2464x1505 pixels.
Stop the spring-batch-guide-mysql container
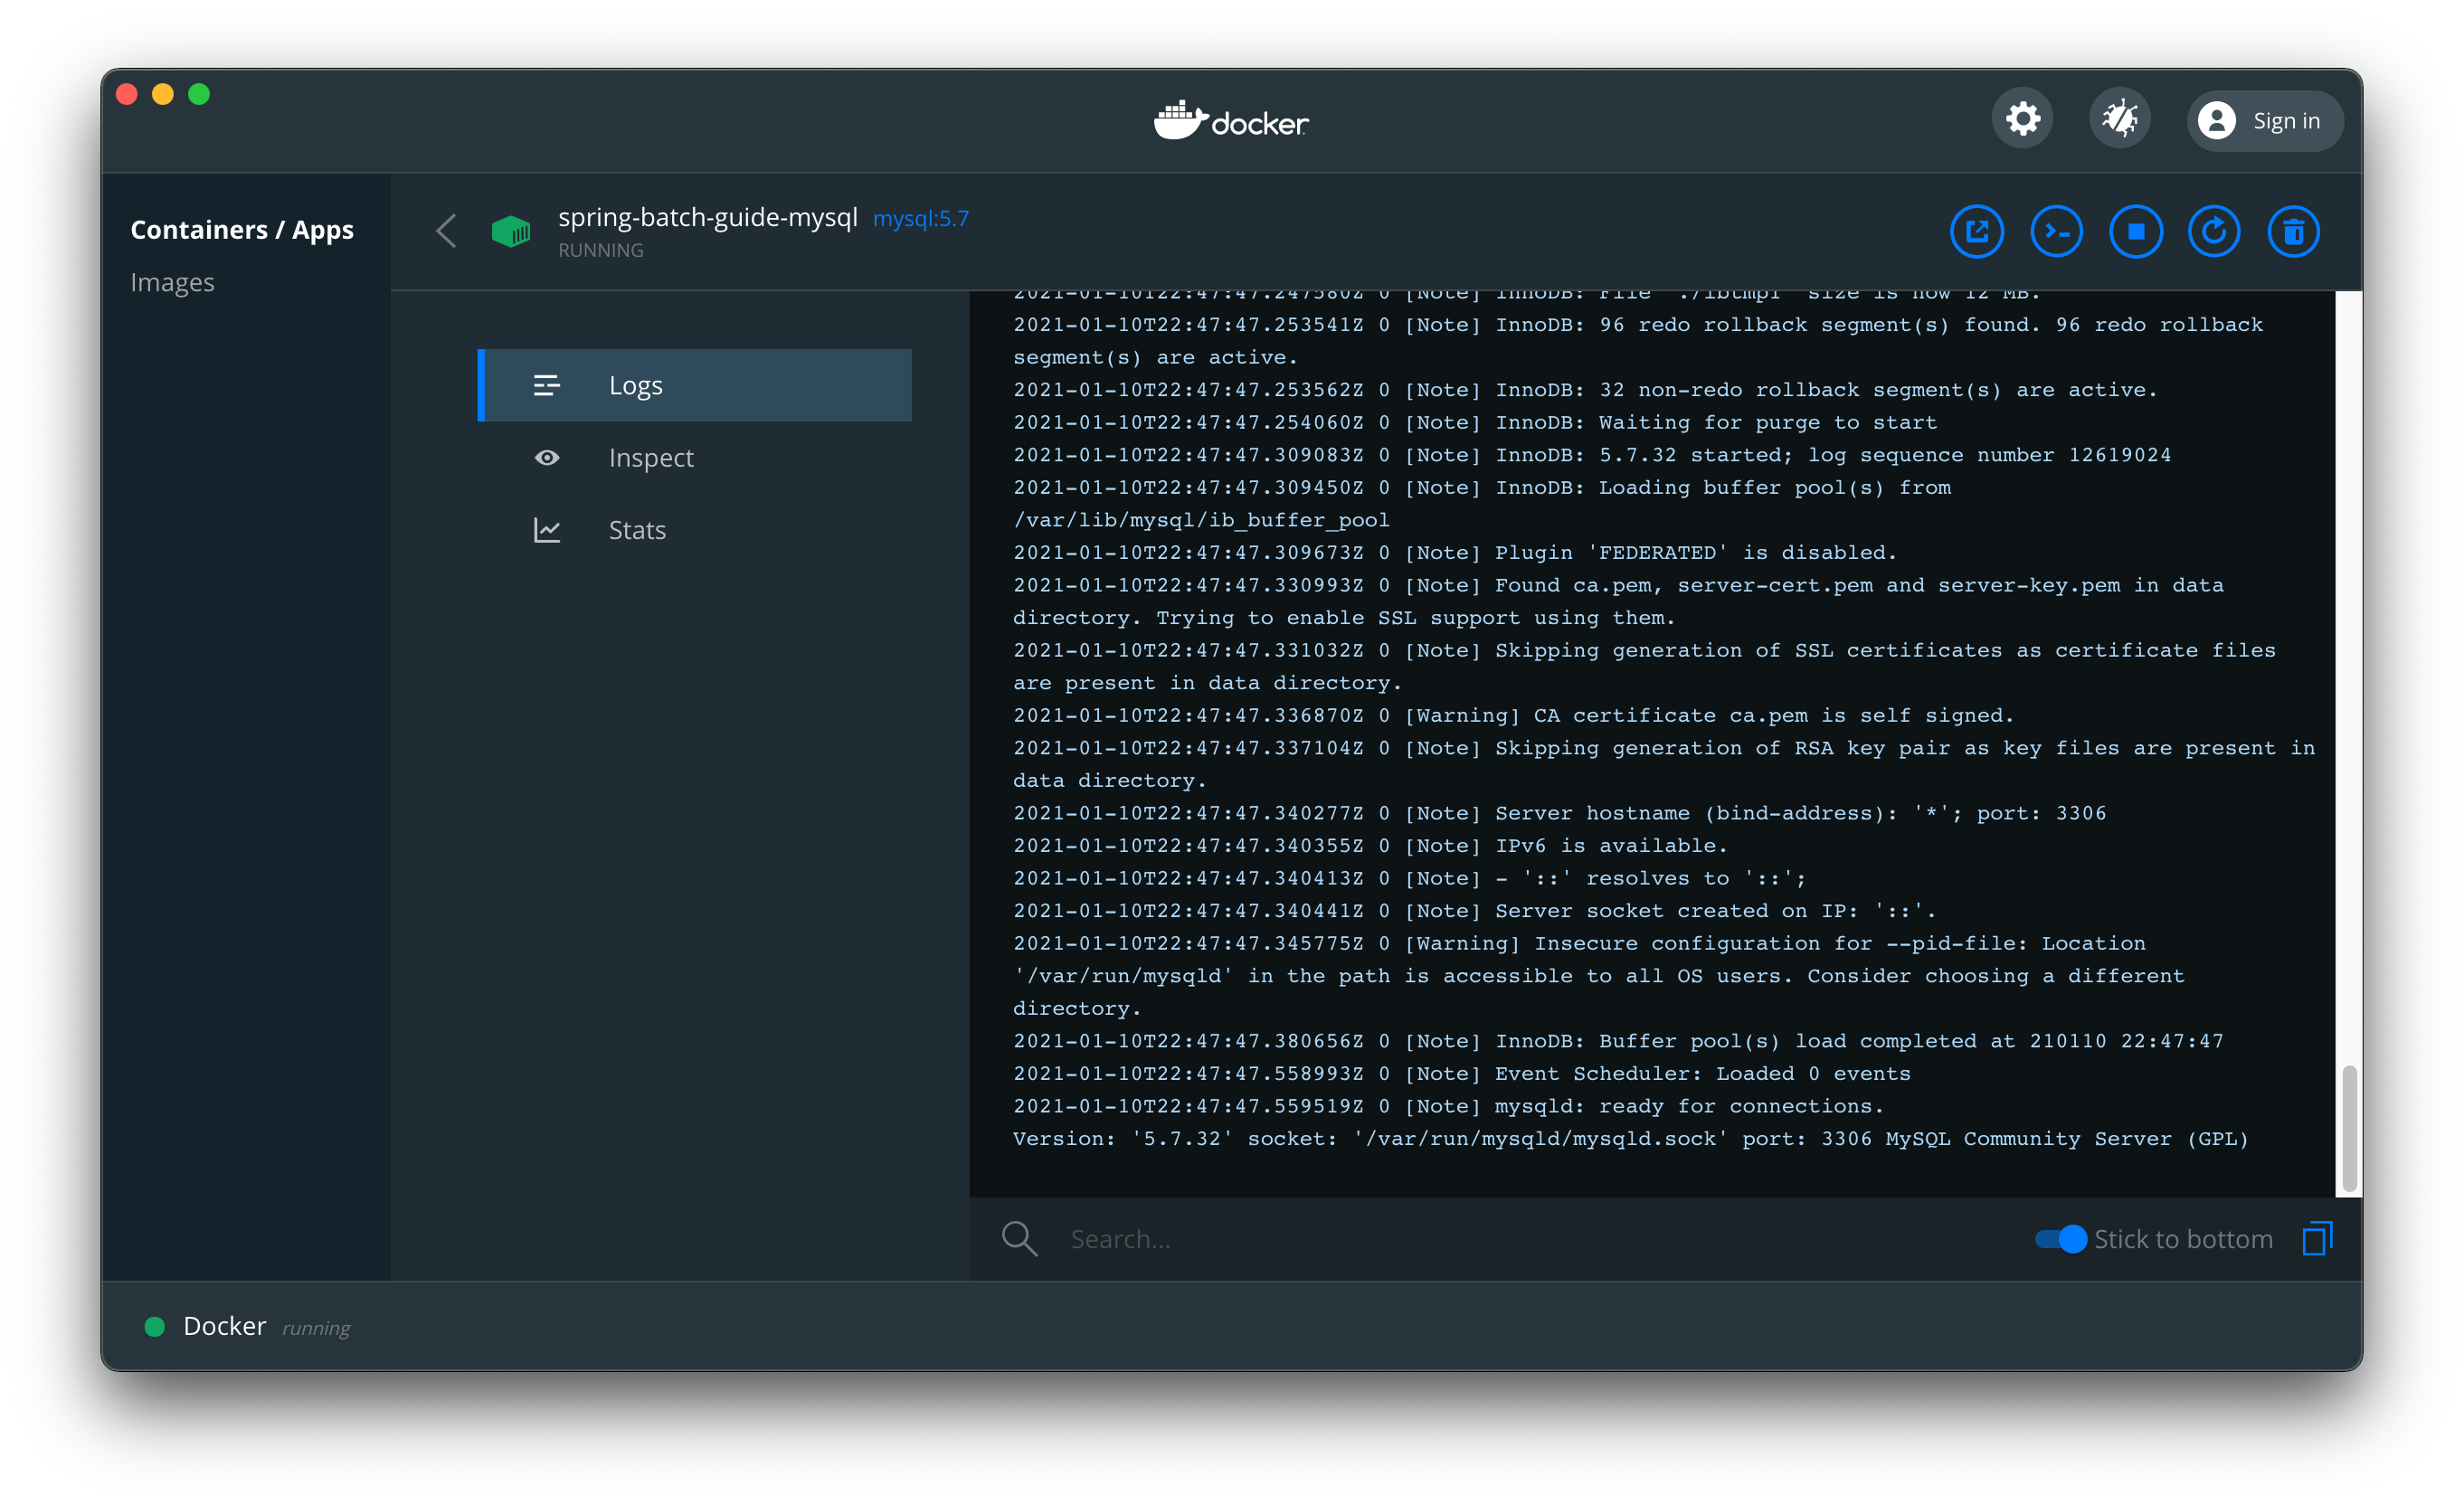(2135, 232)
